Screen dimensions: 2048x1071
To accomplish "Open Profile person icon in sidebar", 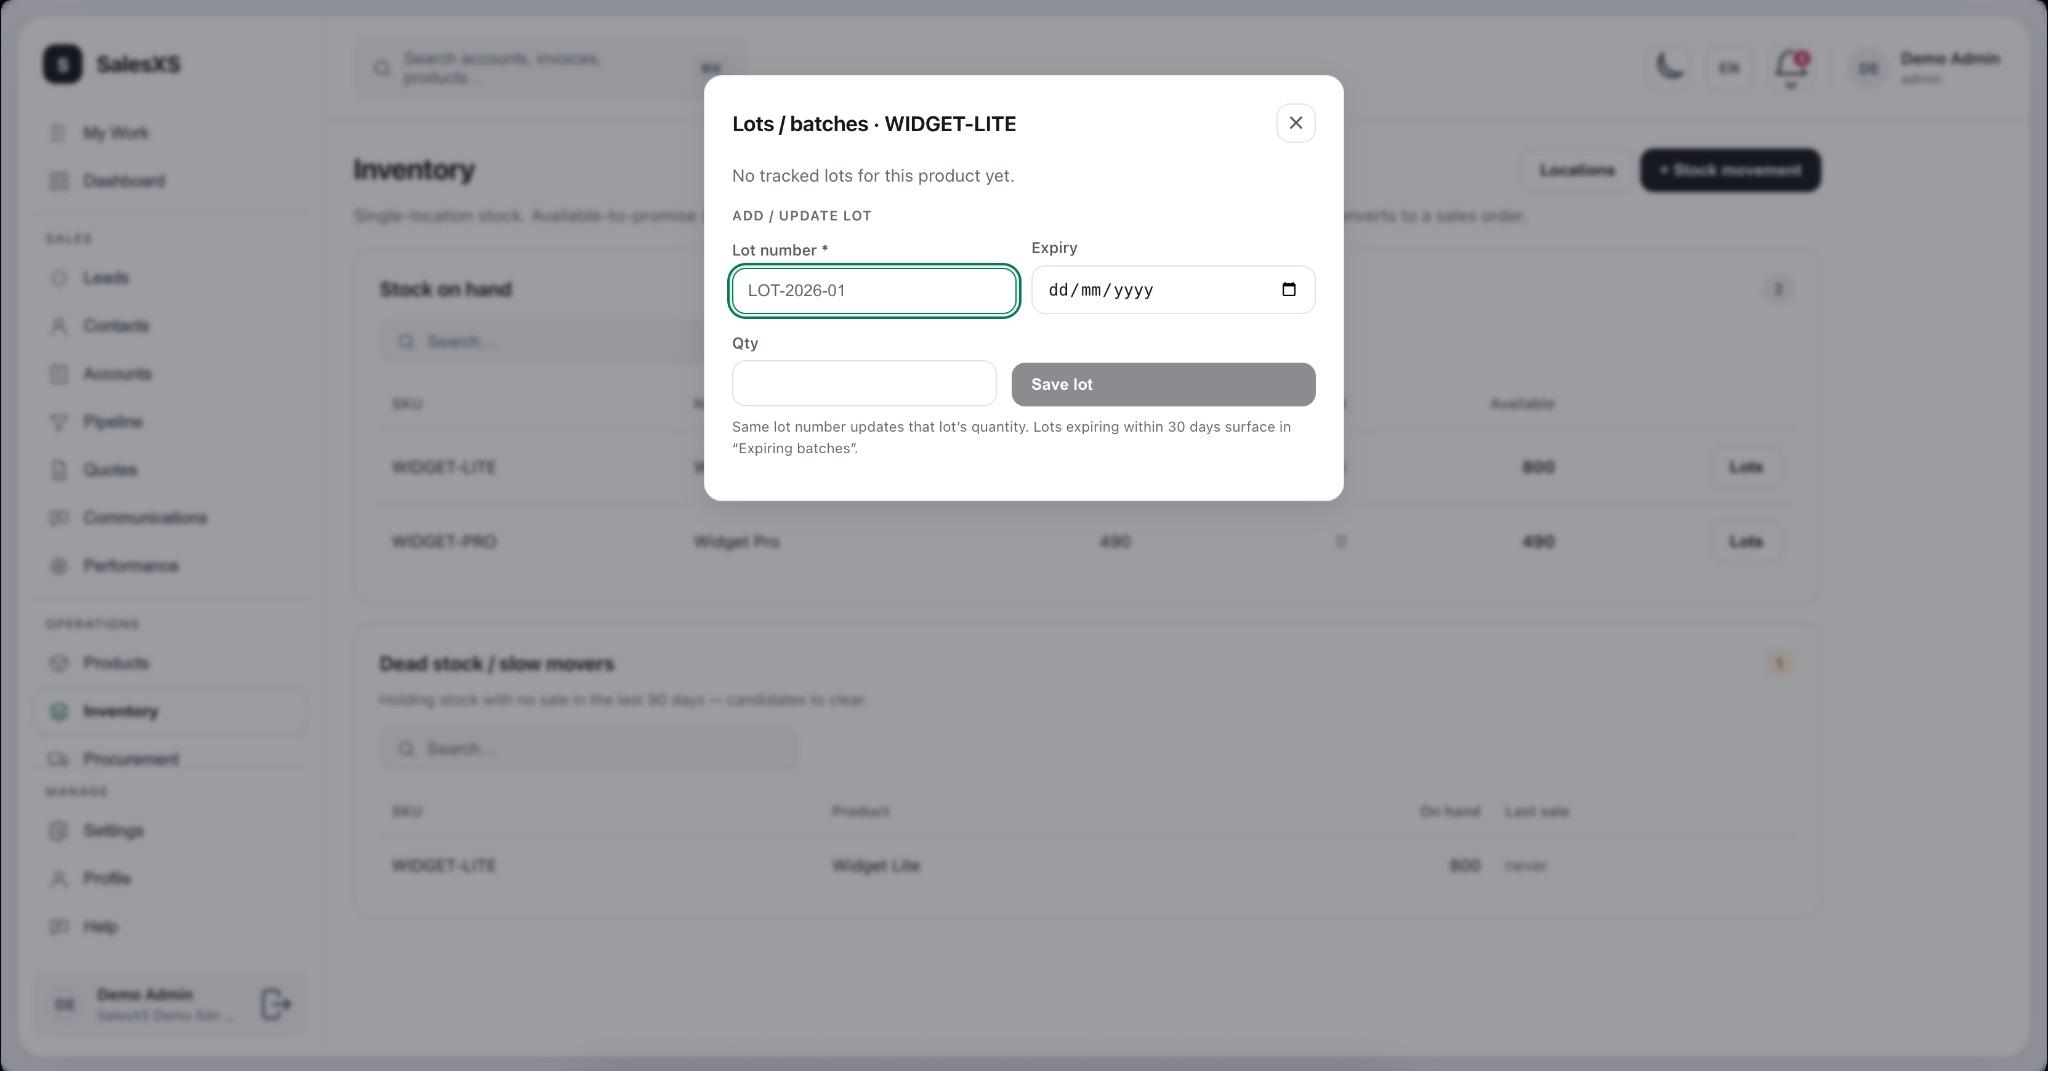I will [59, 879].
